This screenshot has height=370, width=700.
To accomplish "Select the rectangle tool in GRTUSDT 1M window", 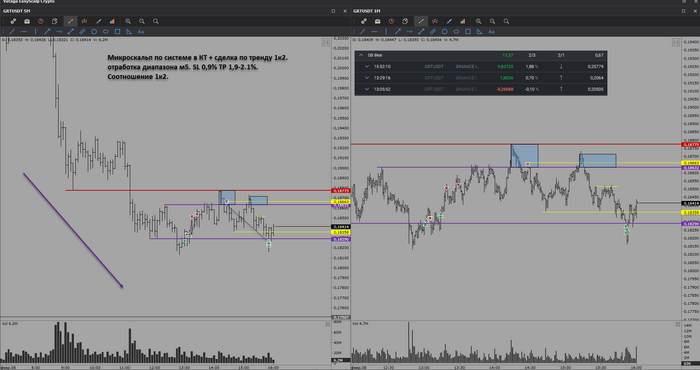I will pos(468,32).
